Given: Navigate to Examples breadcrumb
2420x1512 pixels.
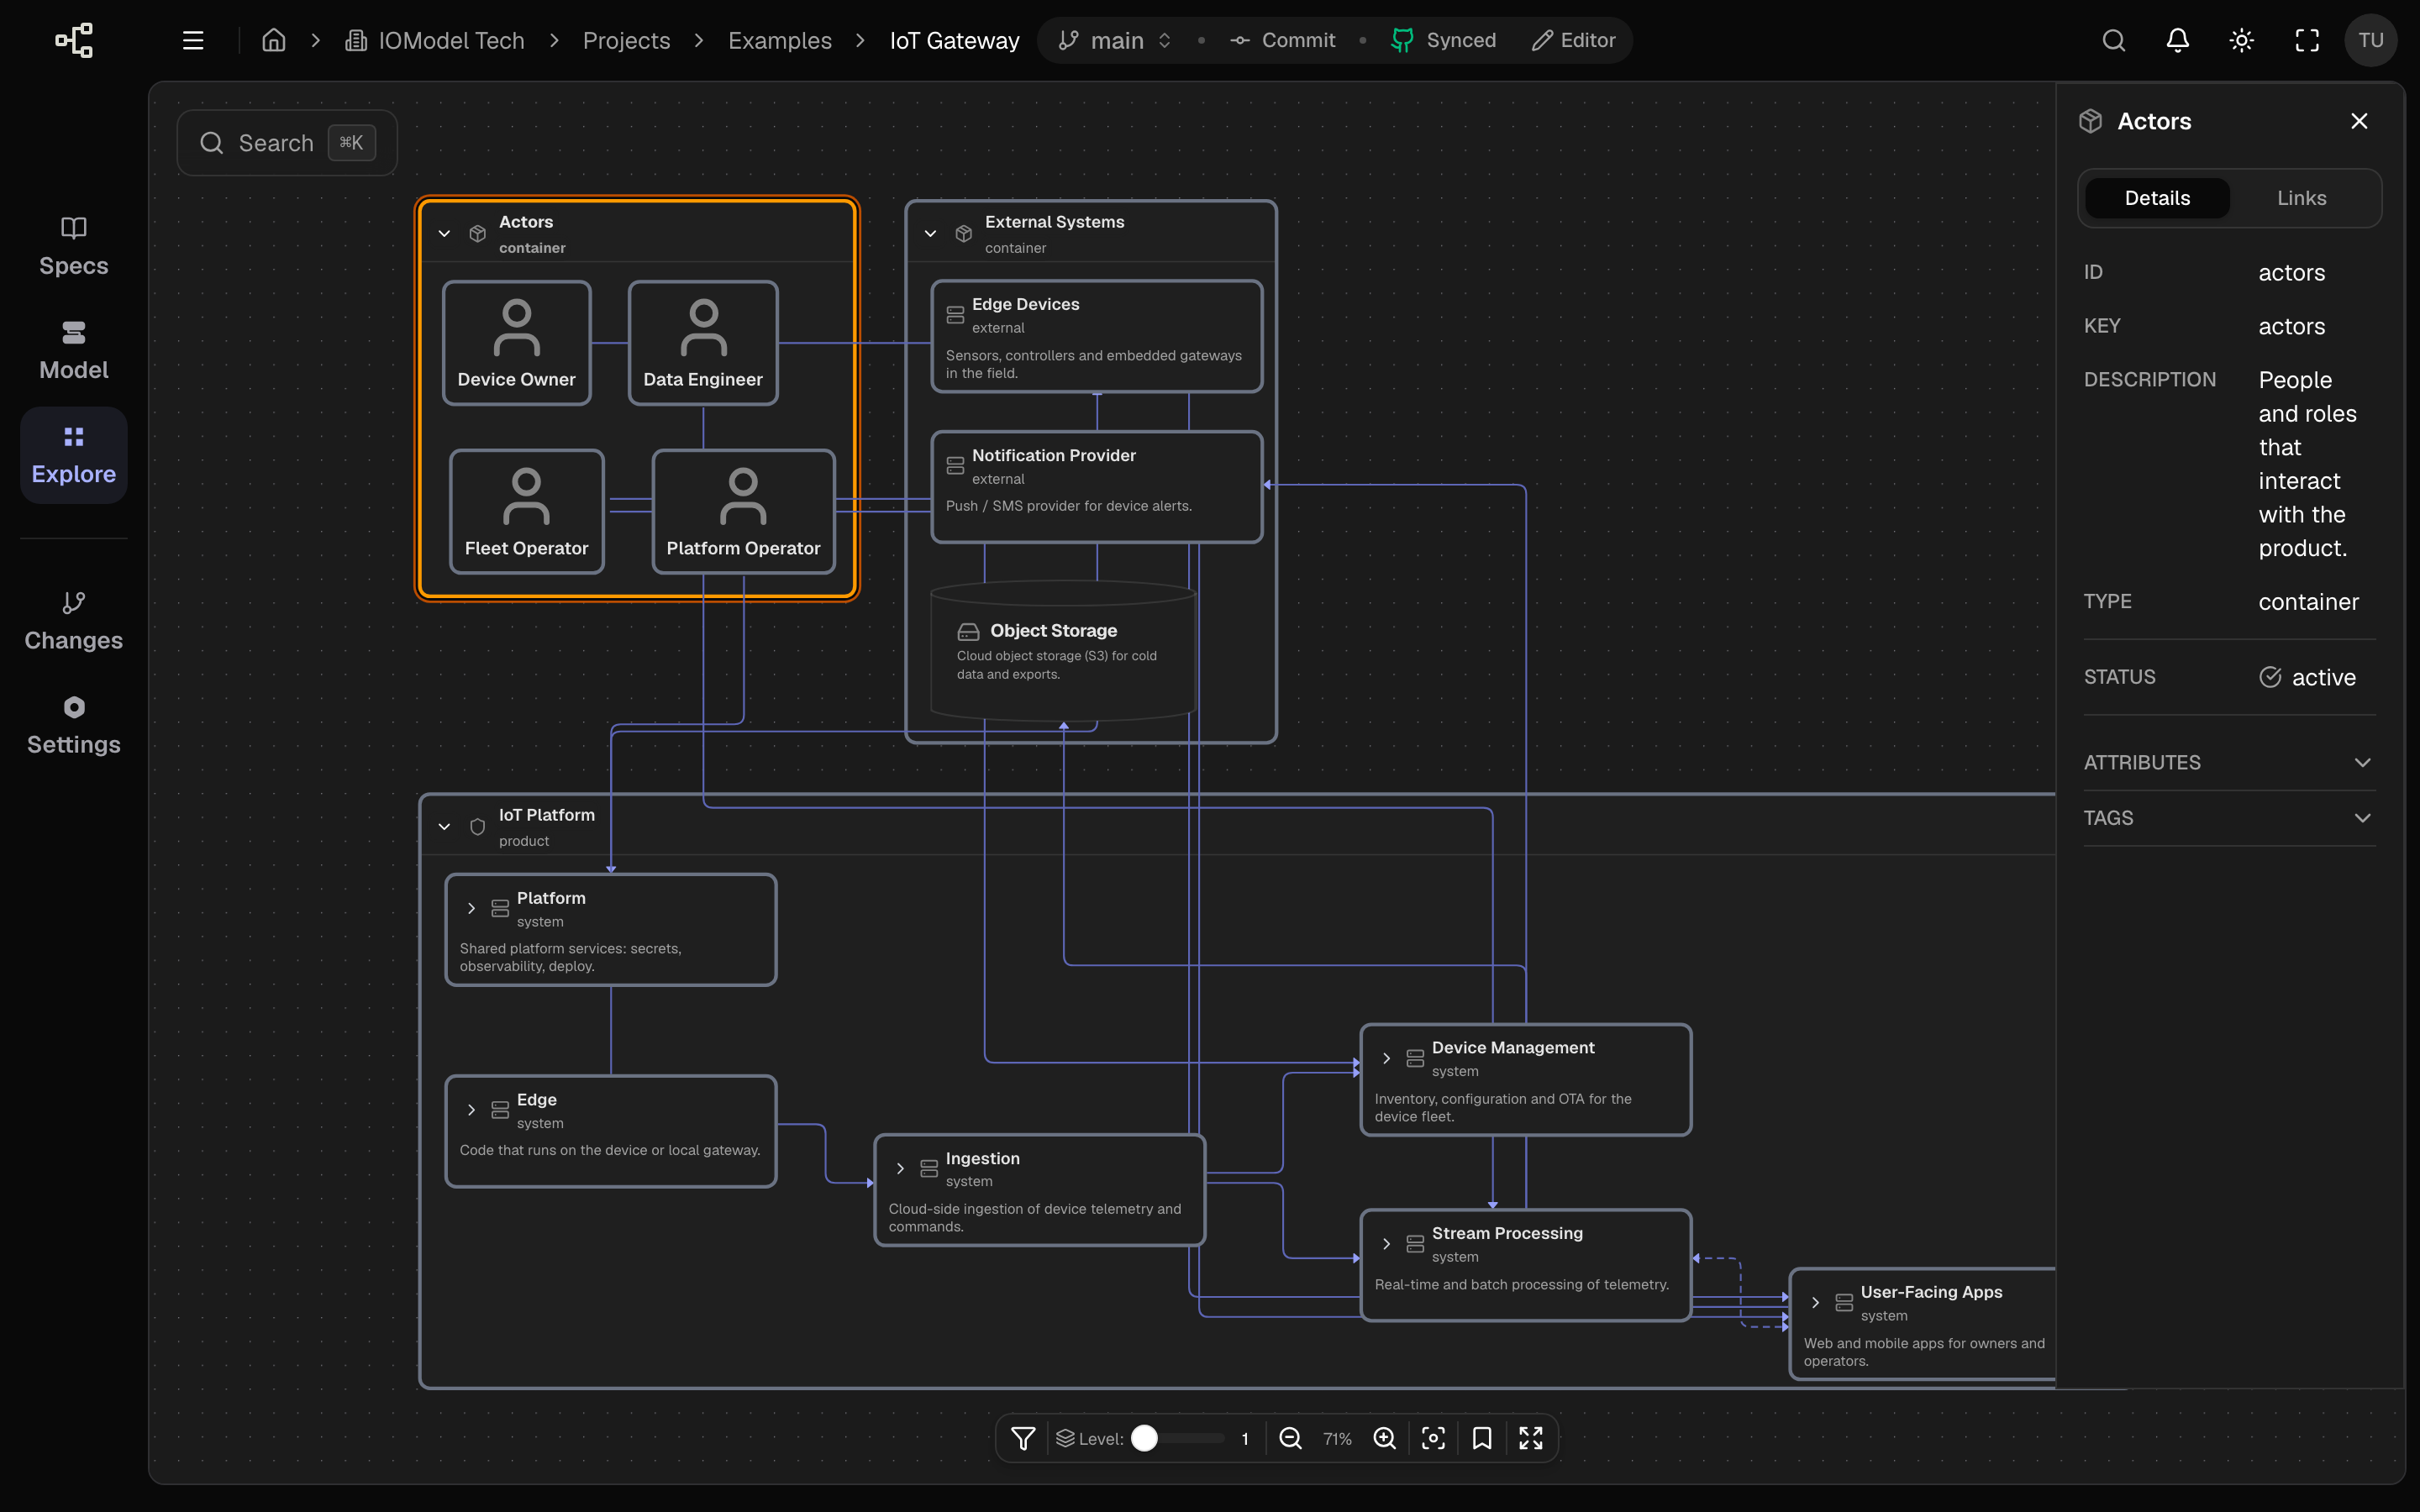Looking at the screenshot, I should coord(780,40).
